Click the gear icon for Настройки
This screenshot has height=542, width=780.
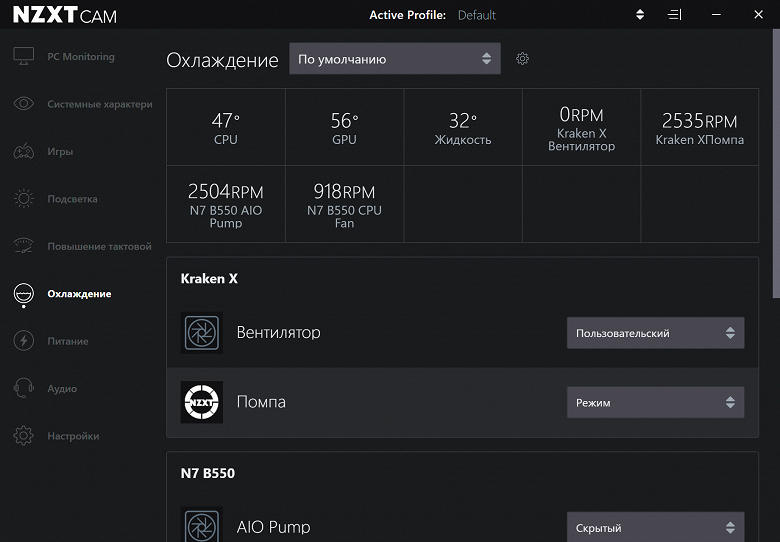(x=23, y=436)
